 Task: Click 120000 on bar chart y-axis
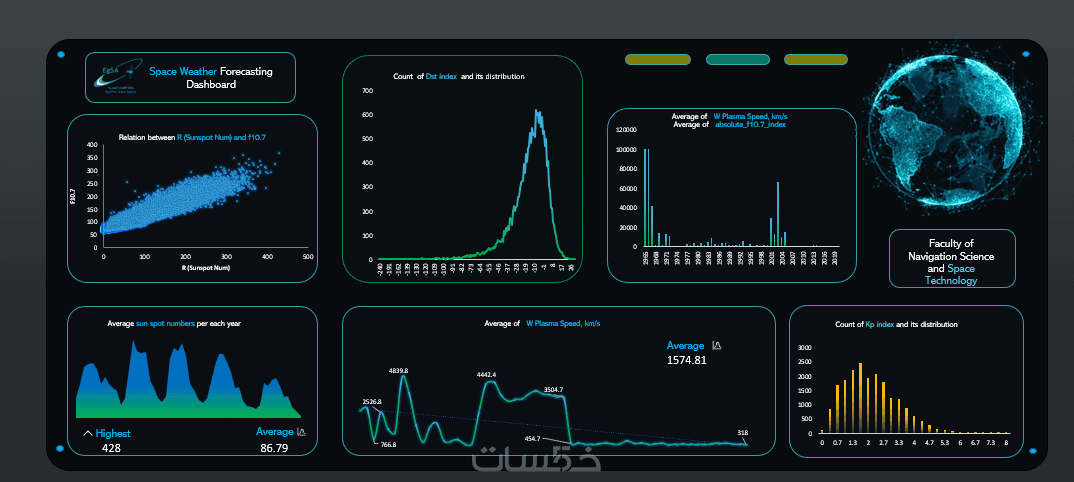coord(627,129)
